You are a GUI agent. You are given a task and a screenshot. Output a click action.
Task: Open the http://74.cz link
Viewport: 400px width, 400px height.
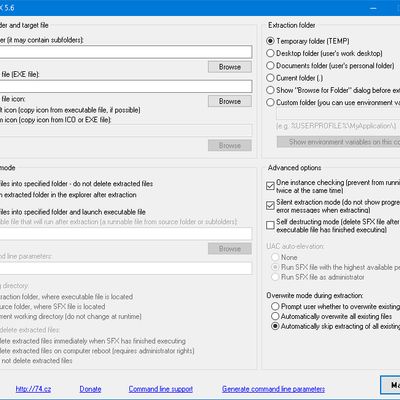33,389
